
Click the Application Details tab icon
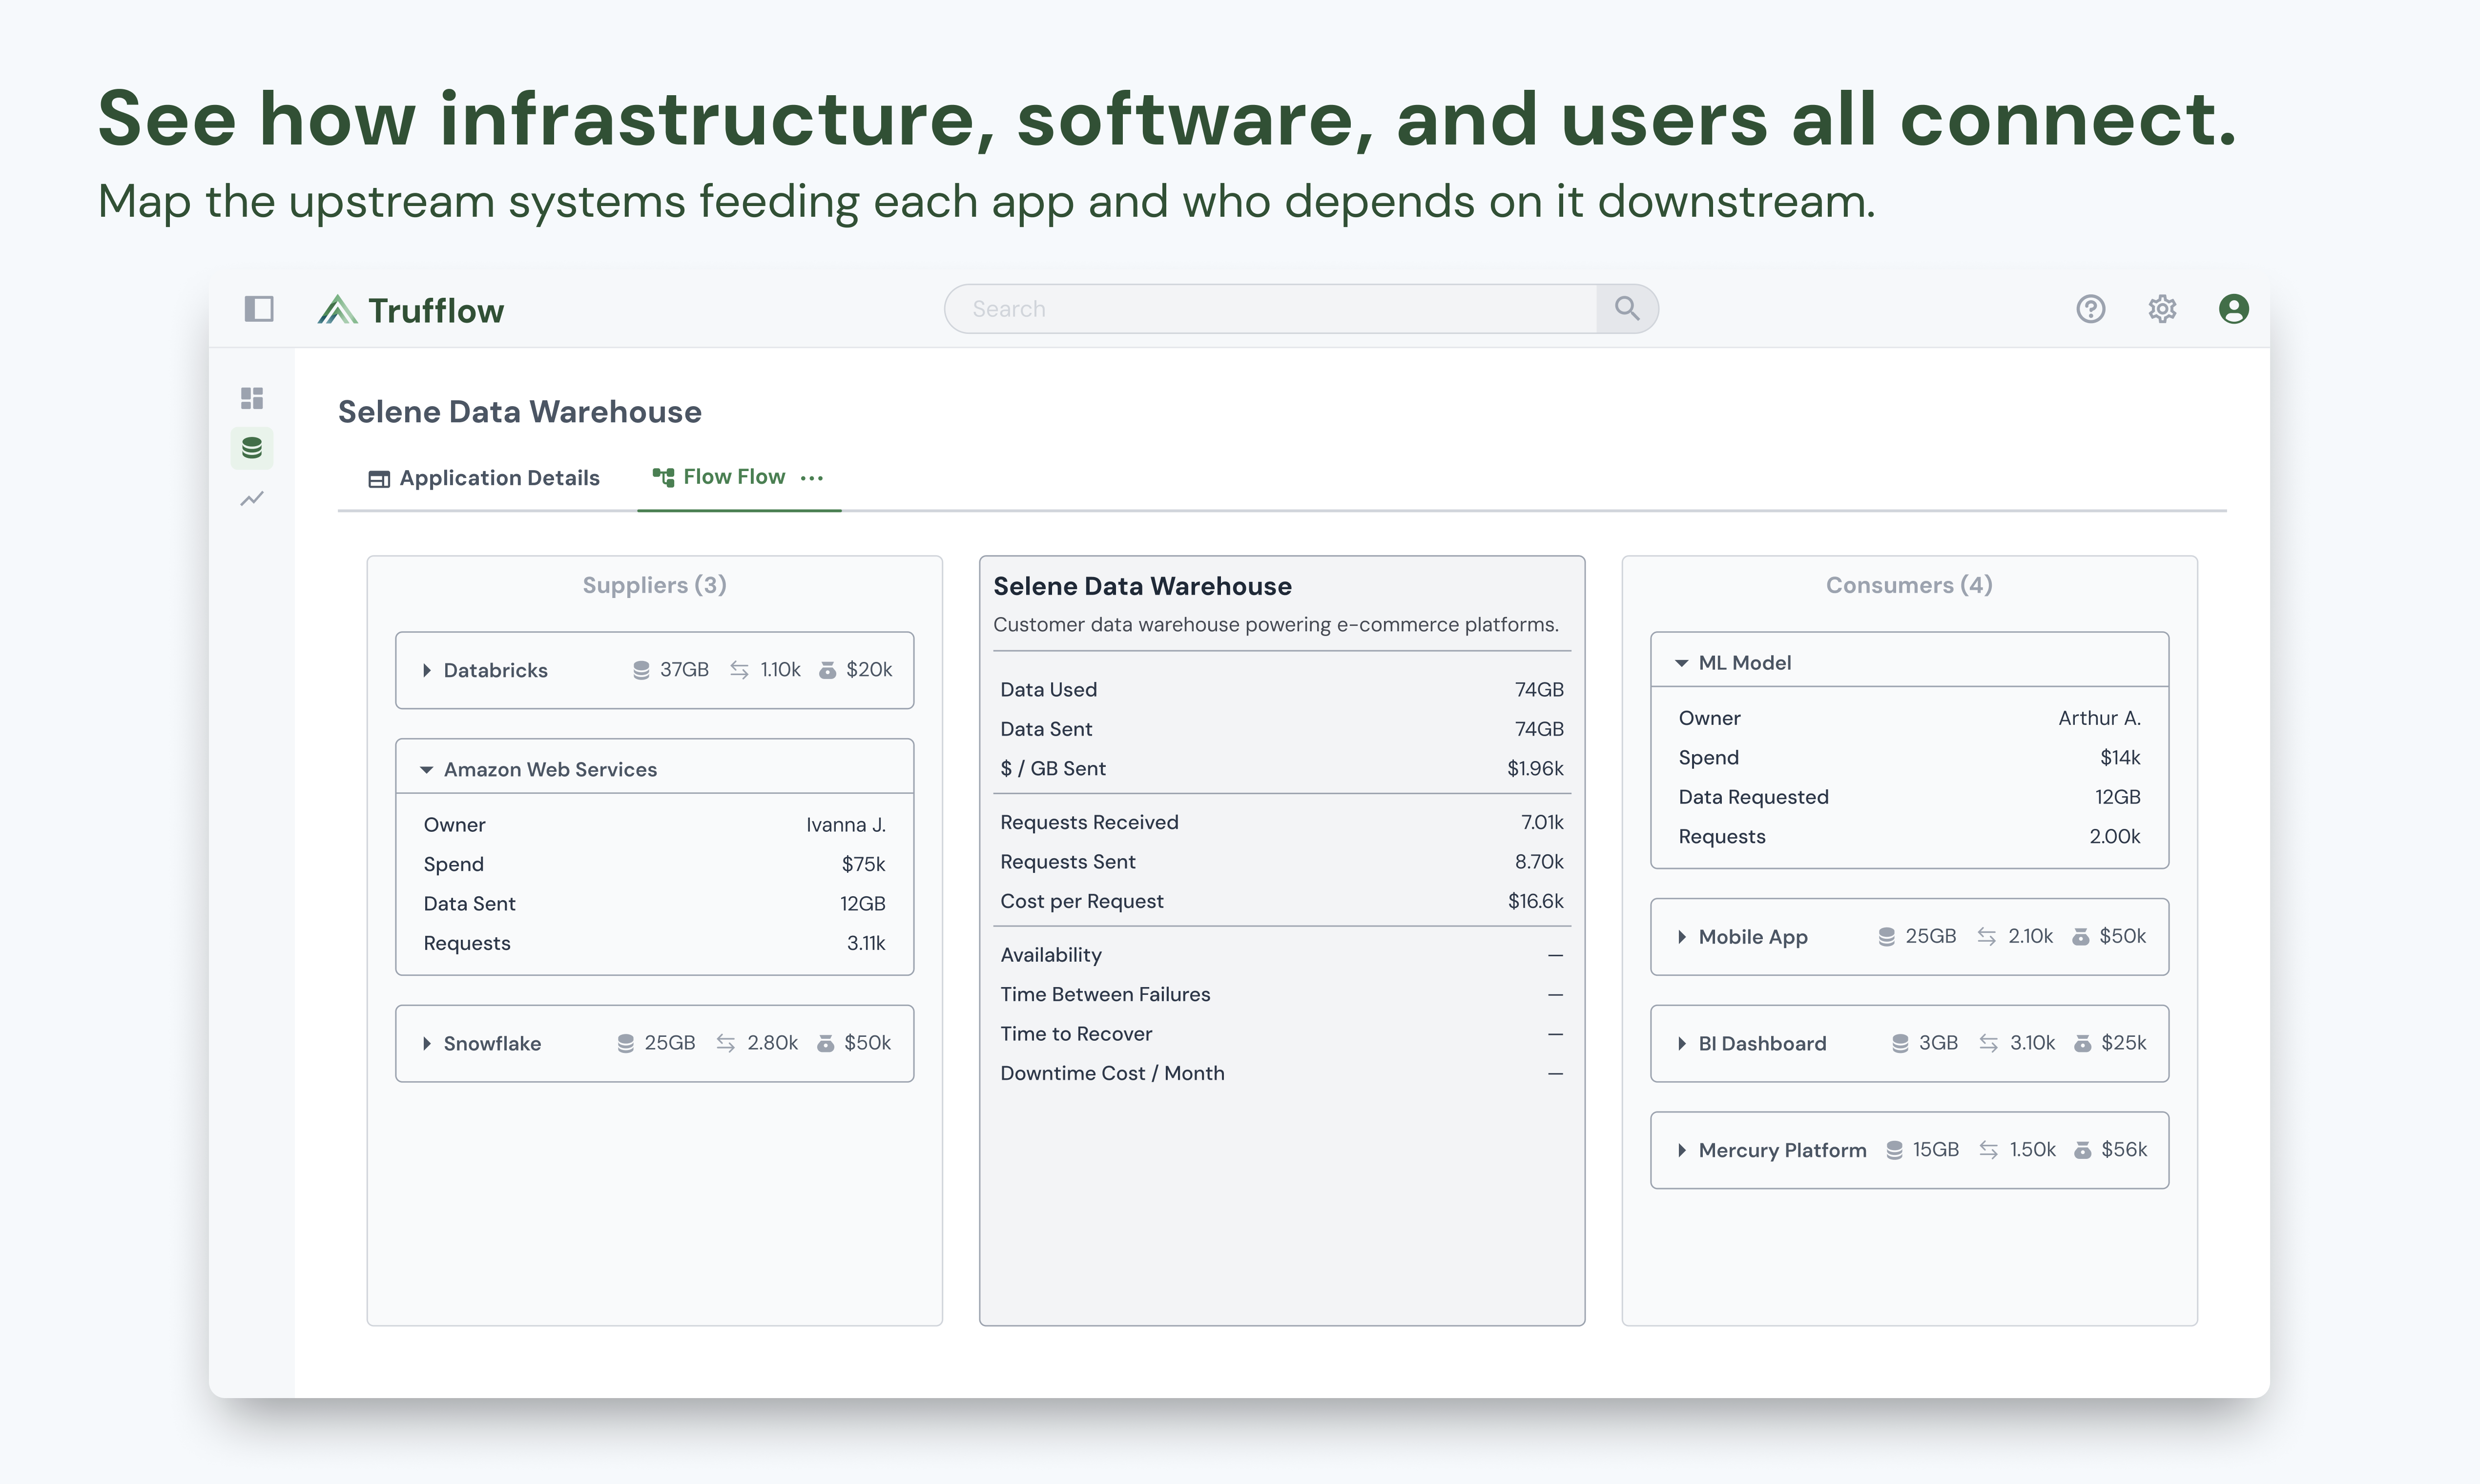[379, 479]
